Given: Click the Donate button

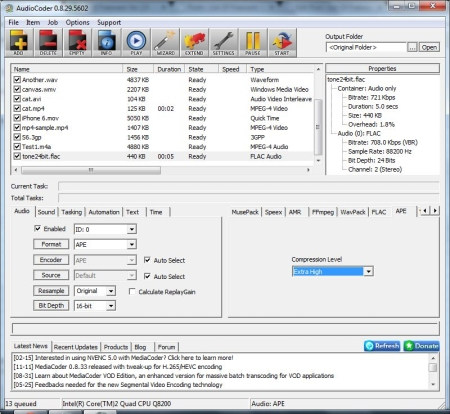Looking at the screenshot, I should point(422,346).
